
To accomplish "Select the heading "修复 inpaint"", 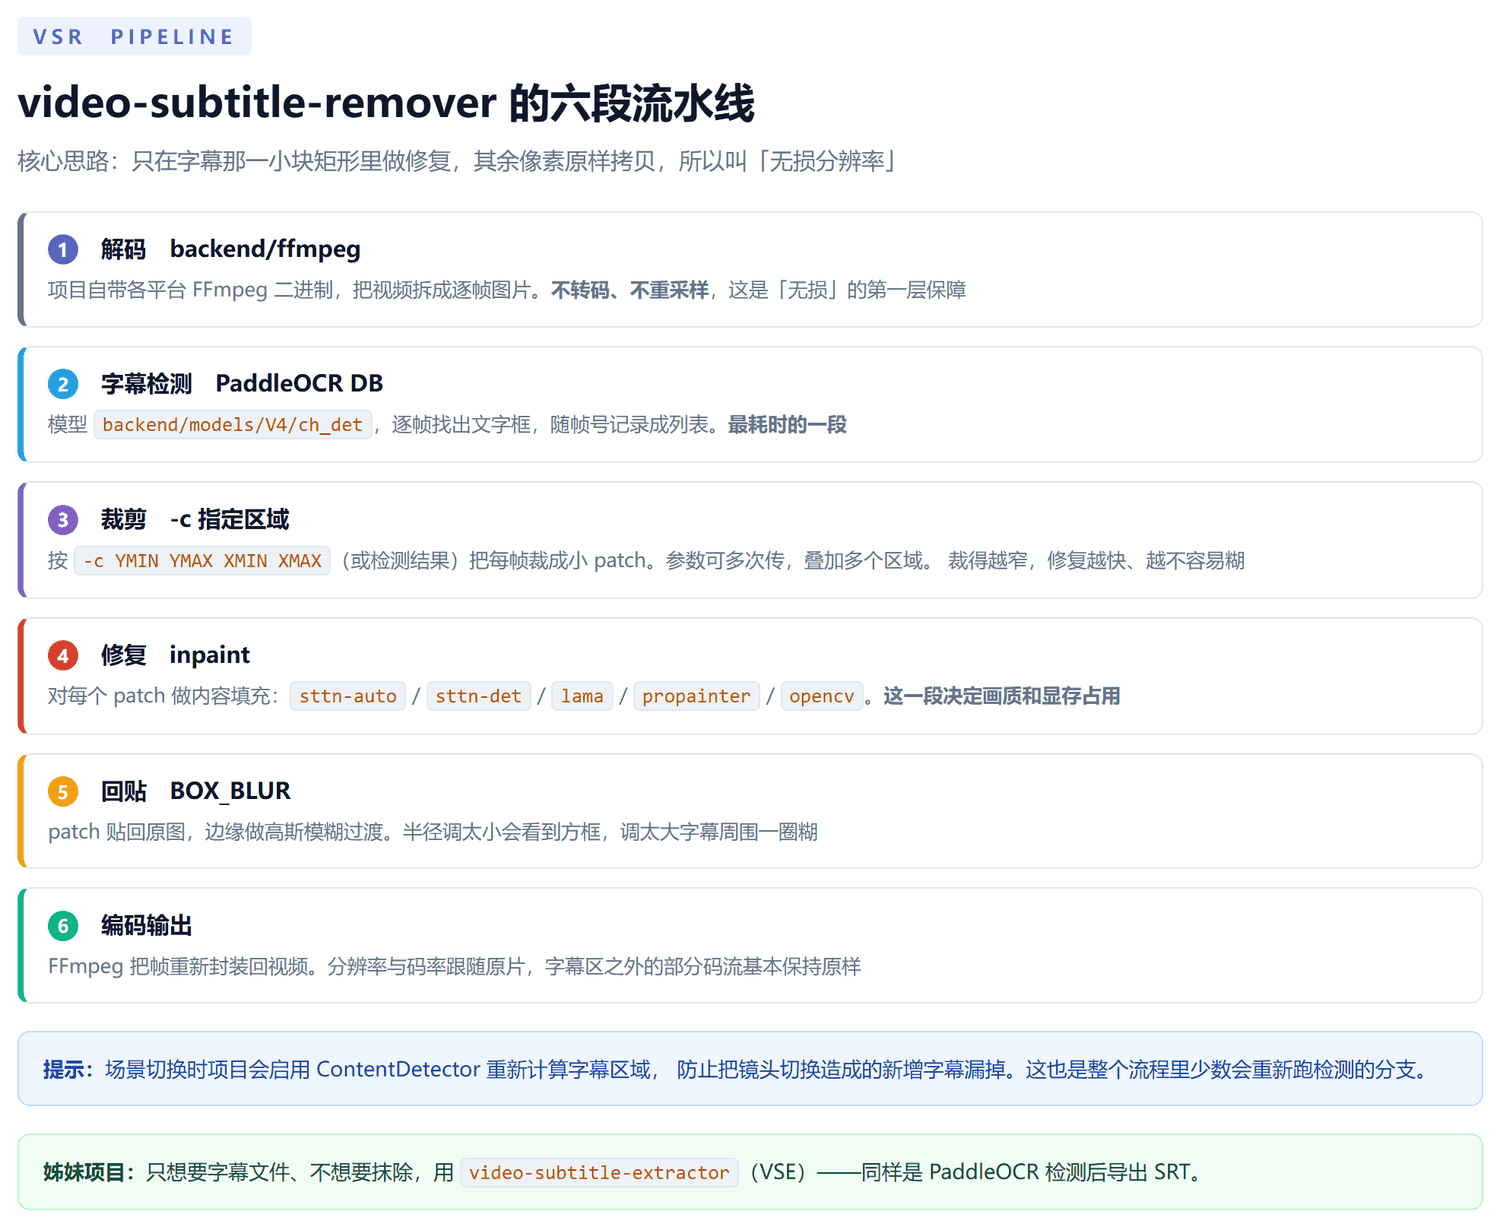I will click(175, 656).
